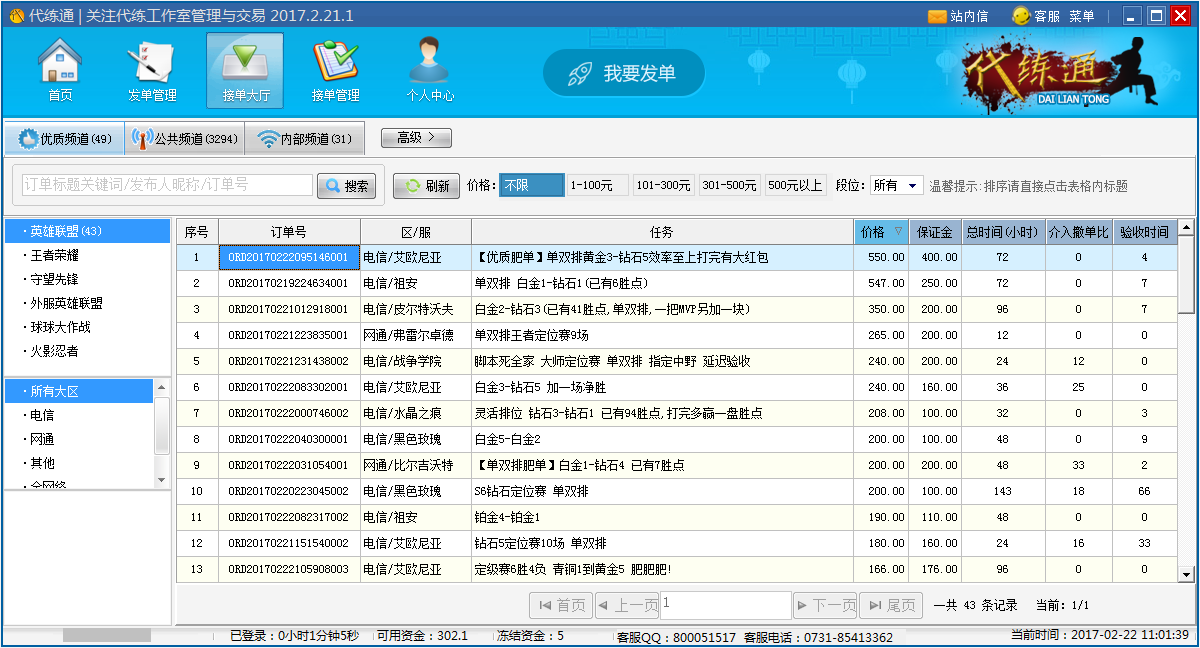Viewport: 1200px width, 648px height.
Task: Click the bottom horizontal scrollbar thumb
Action: coord(106,635)
